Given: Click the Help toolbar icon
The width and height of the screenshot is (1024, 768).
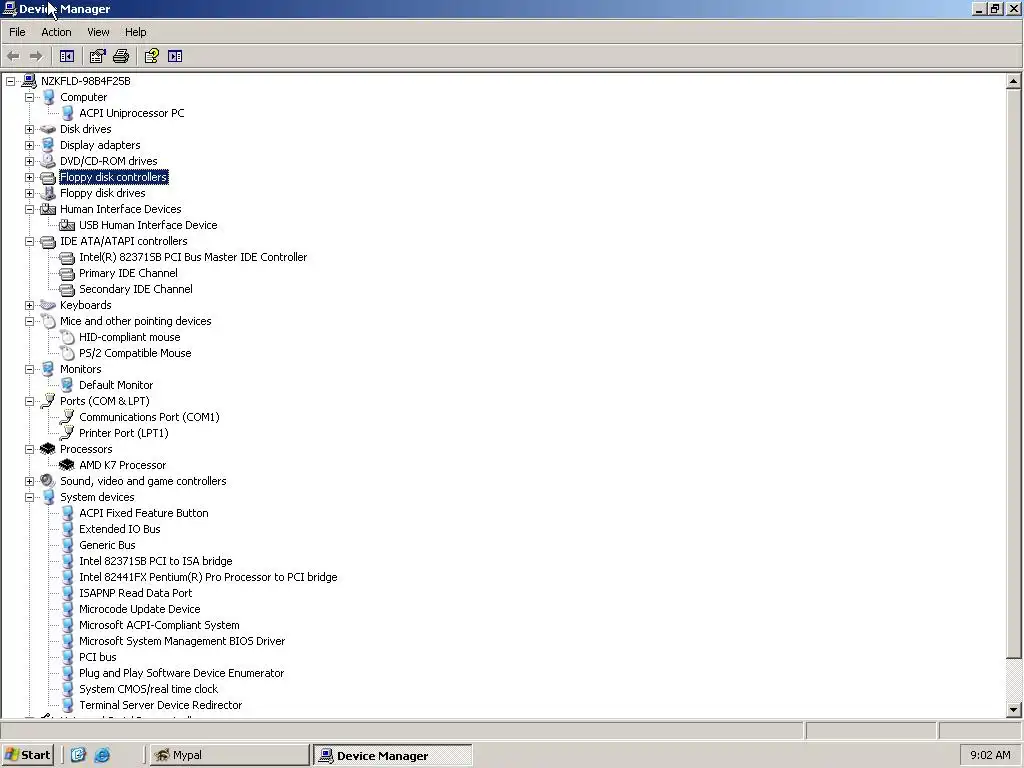Looking at the screenshot, I should 152,56.
